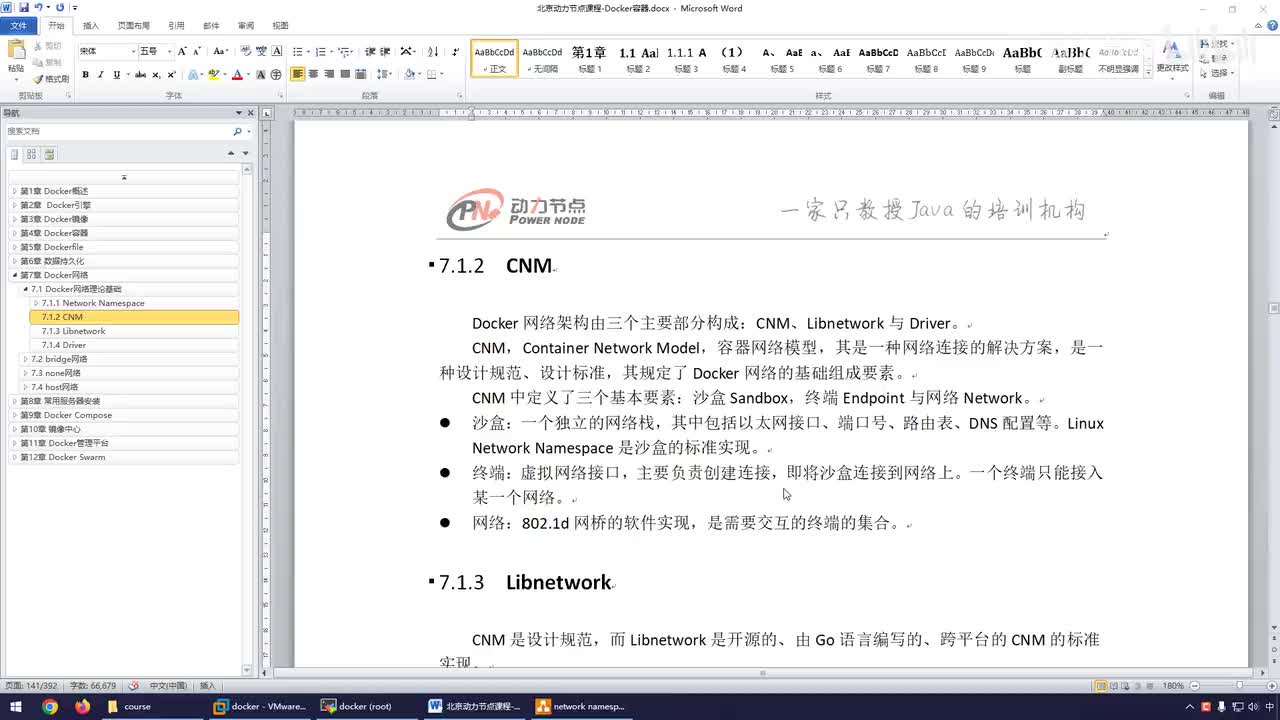Toggle bold formatting

[85, 75]
